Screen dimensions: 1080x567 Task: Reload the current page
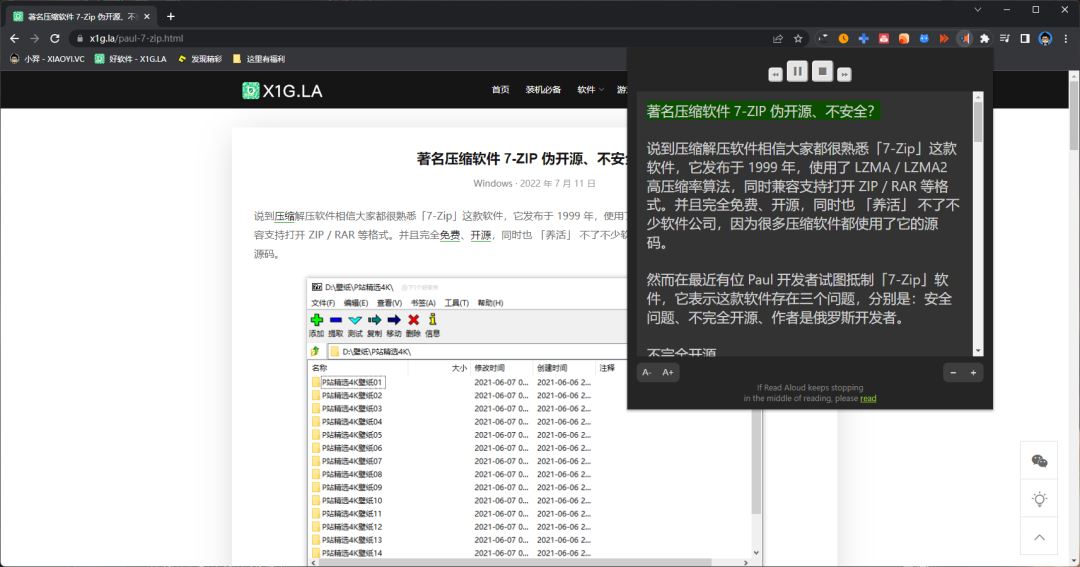(x=55, y=39)
